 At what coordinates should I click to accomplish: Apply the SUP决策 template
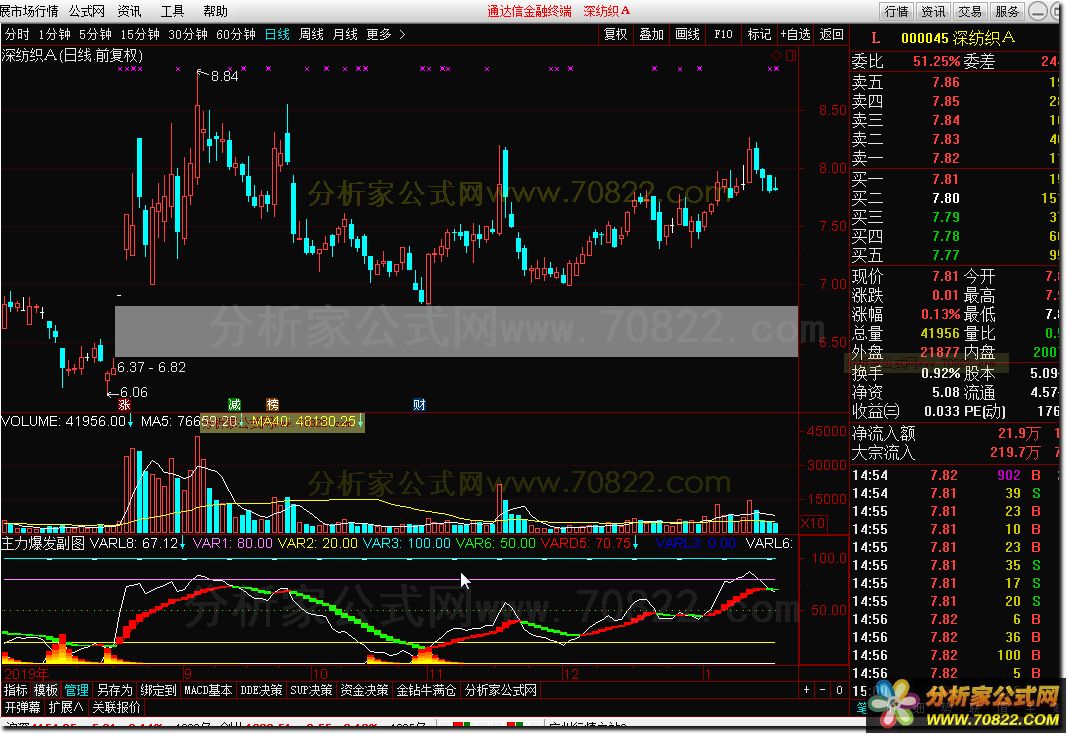pyautogui.click(x=311, y=690)
